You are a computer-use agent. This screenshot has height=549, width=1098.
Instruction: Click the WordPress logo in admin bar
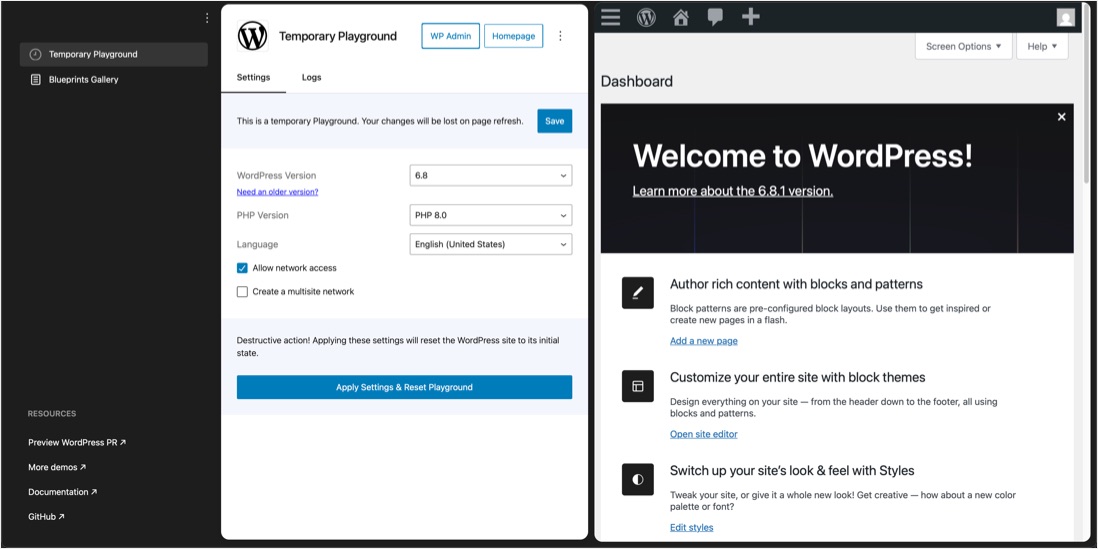click(646, 17)
